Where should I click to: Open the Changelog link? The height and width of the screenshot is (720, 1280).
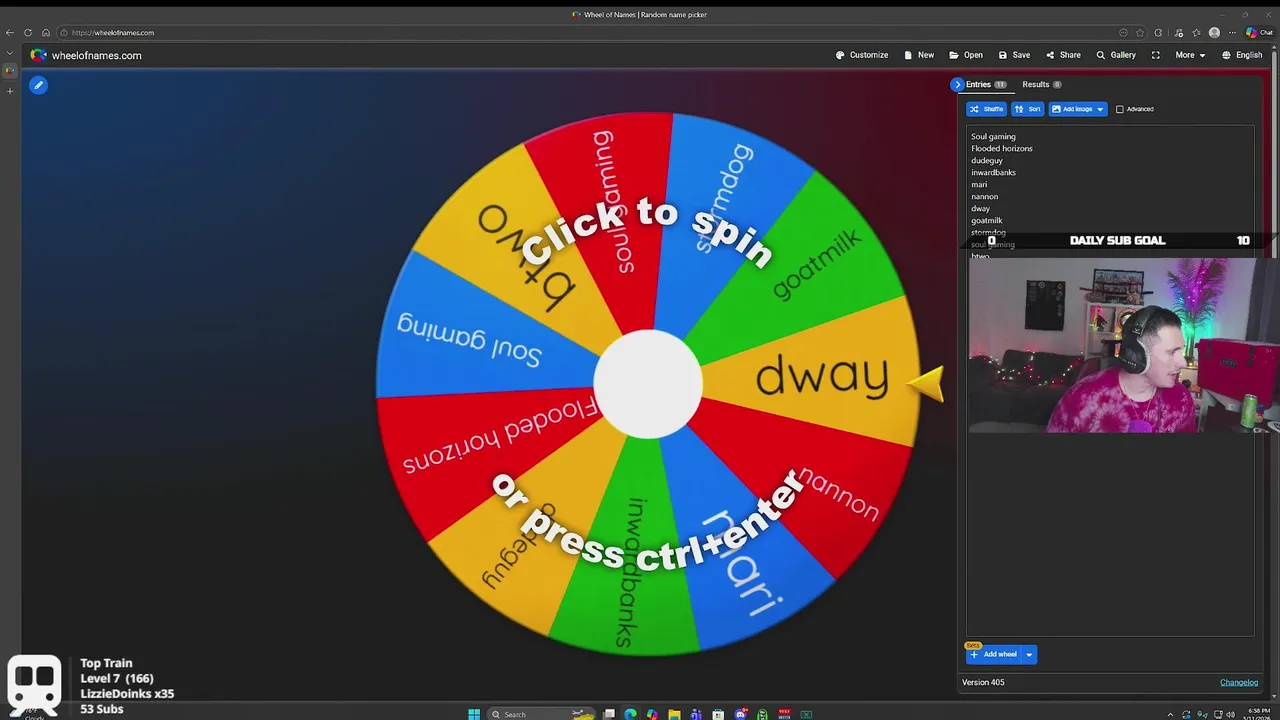(1239, 682)
